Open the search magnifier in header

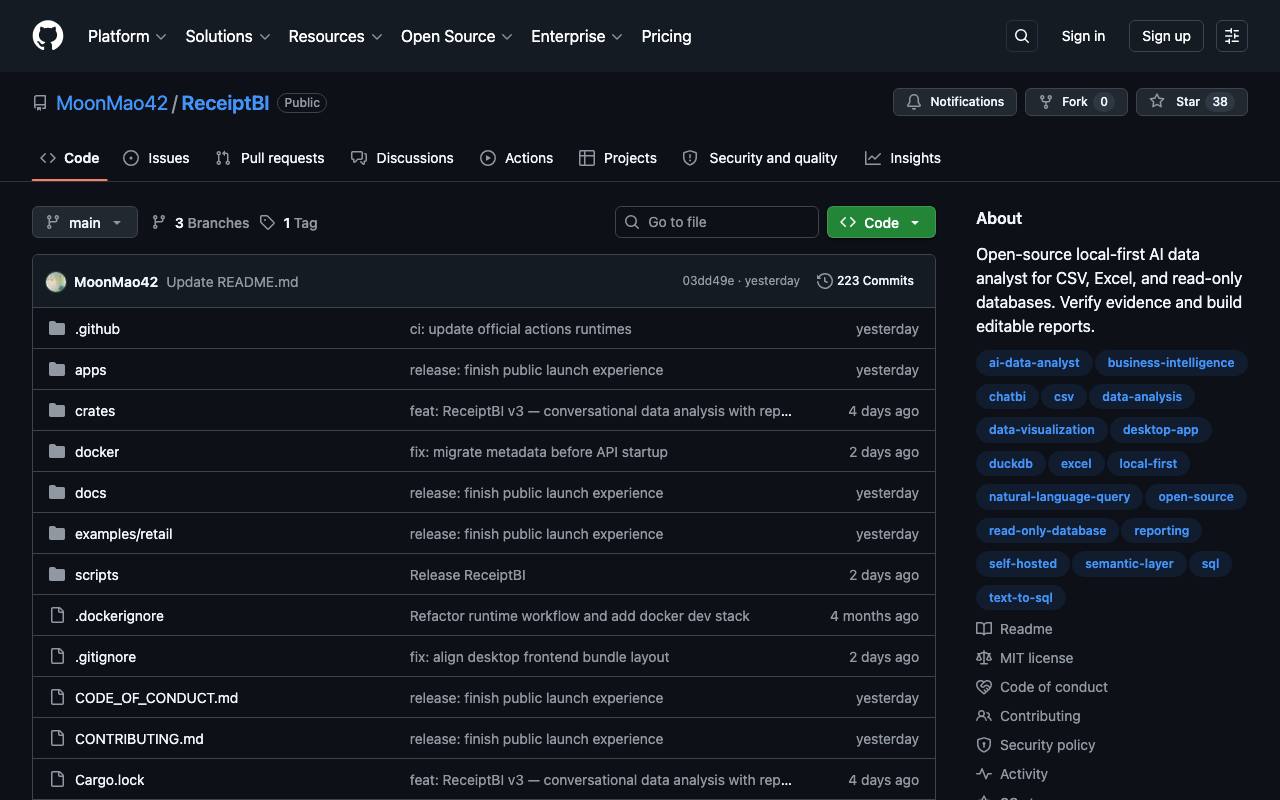(x=1022, y=36)
